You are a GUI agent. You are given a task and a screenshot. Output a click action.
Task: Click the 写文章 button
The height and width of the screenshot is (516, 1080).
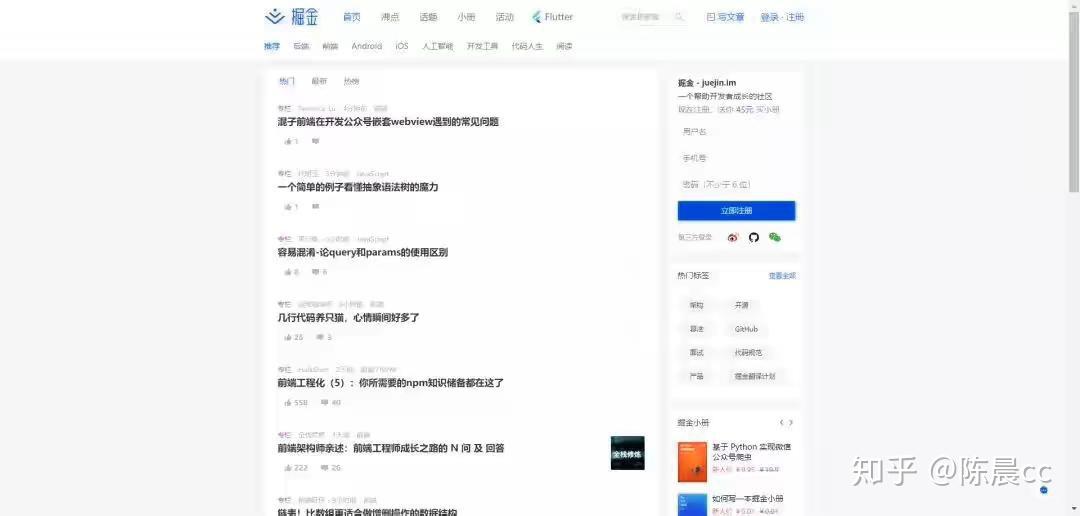[x=725, y=17]
